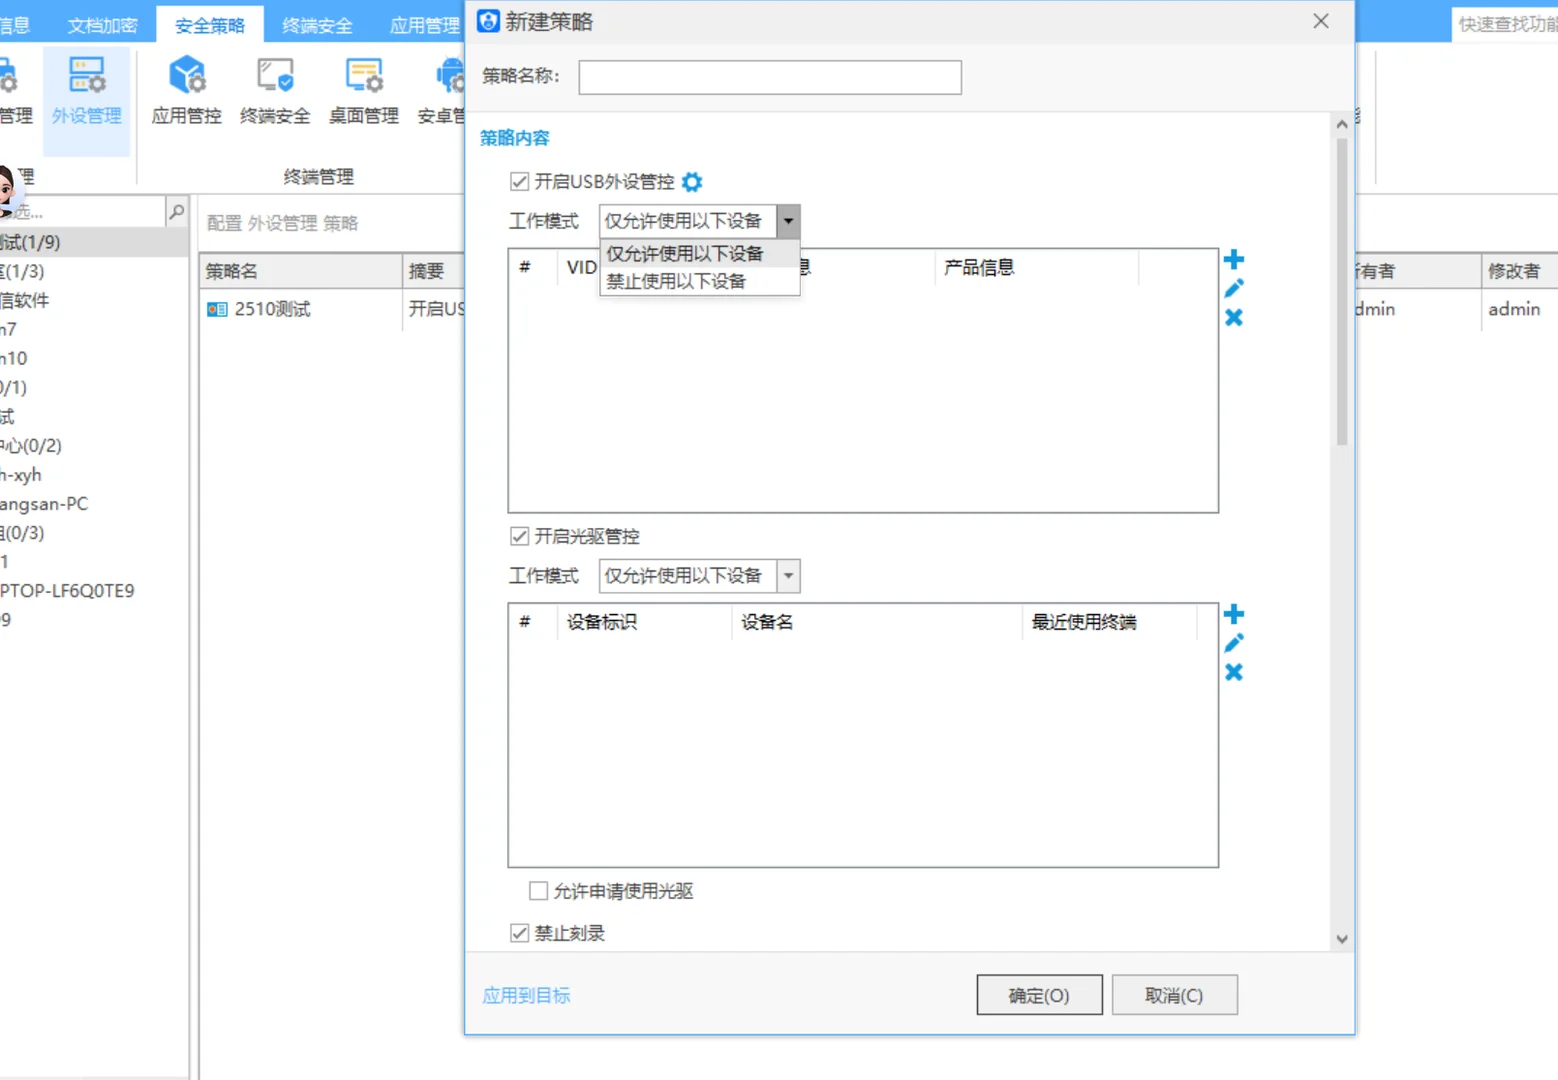Viewport: 1558px width, 1080px height.
Task: Collapse USB 工作模式 dropdown arrow
Action: pyautogui.click(x=788, y=221)
